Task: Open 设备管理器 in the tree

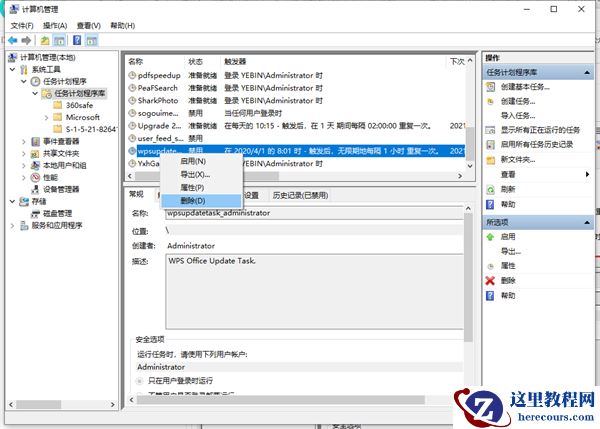Action: [61, 189]
